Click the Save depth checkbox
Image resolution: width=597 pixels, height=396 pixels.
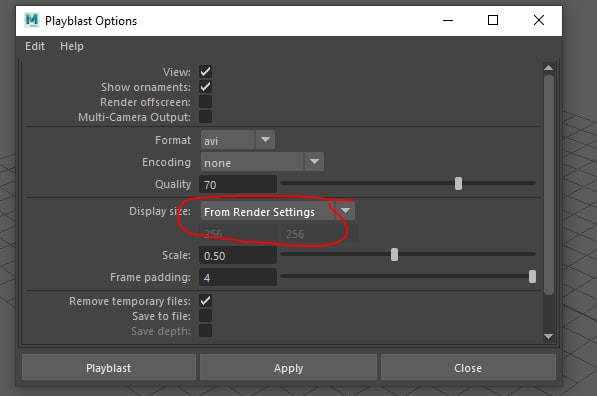tap(205, 331)
